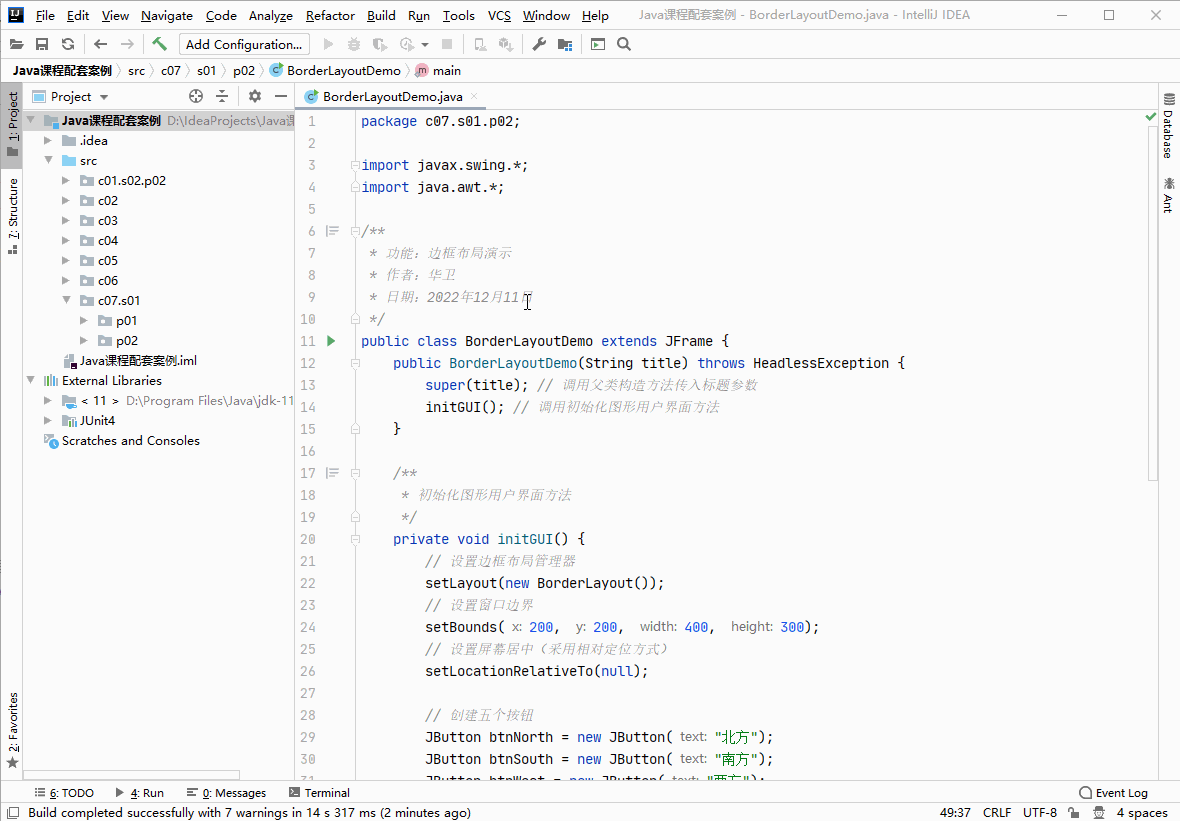The width and height of the screenshot is (1180, 821).
Task: Toggle the Terminal tool window
Action: point(319,793)
